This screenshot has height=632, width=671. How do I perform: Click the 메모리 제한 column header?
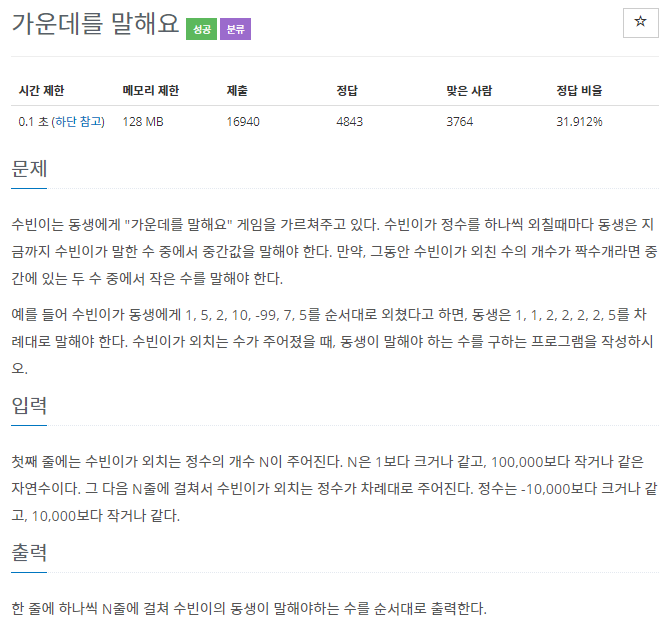(151, 91)
